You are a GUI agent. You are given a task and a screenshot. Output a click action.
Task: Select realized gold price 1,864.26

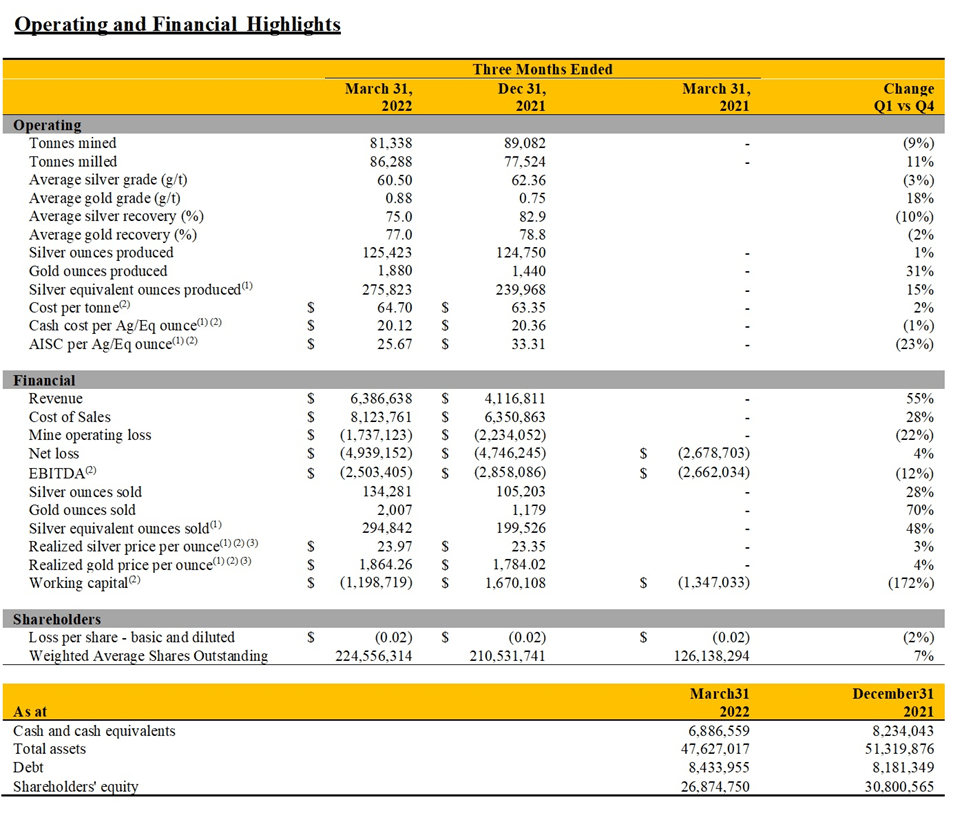pos(386,565)
